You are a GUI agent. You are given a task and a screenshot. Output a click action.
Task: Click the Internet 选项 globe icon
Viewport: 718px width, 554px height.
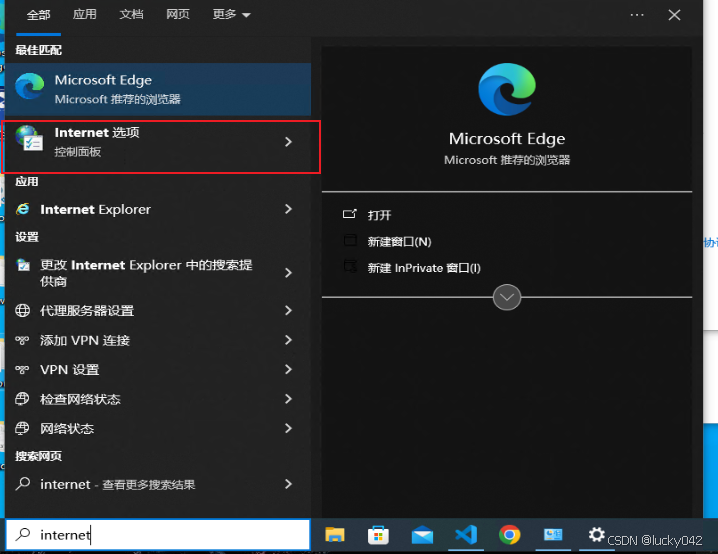29,138
